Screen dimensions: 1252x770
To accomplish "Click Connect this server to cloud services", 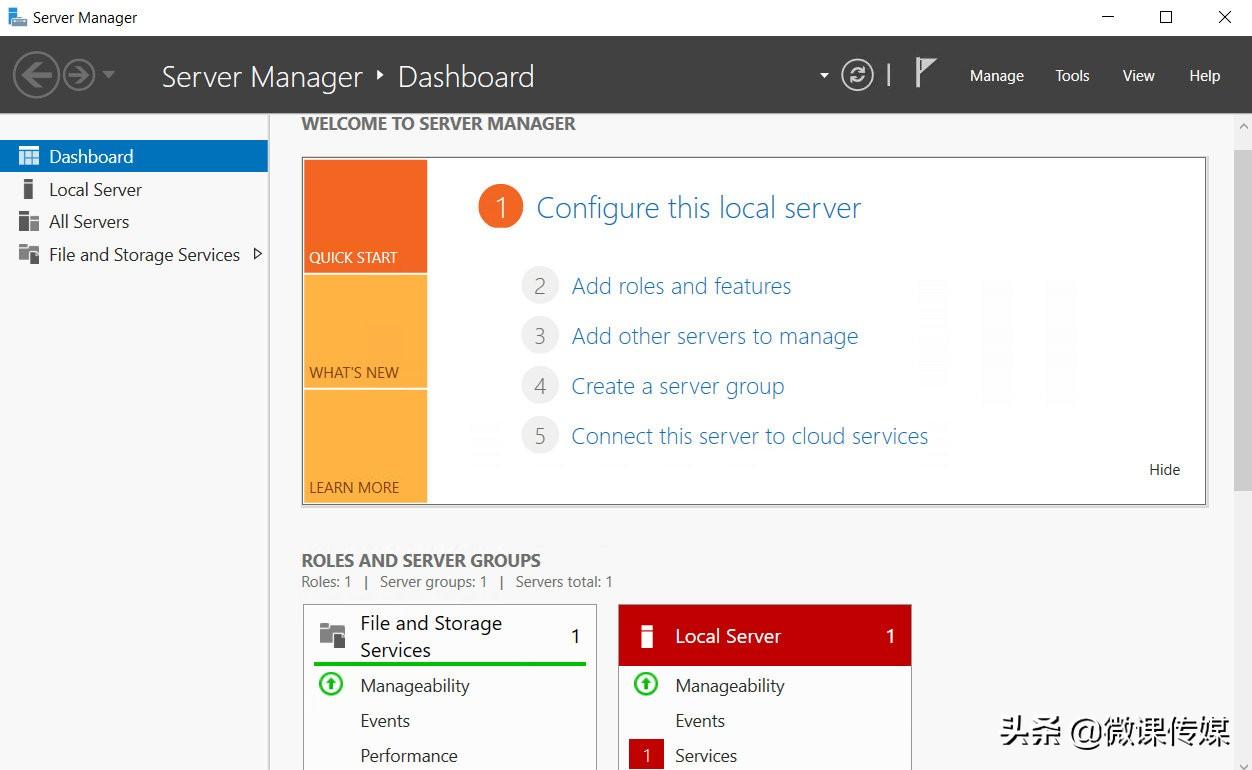I will point(750,436).
